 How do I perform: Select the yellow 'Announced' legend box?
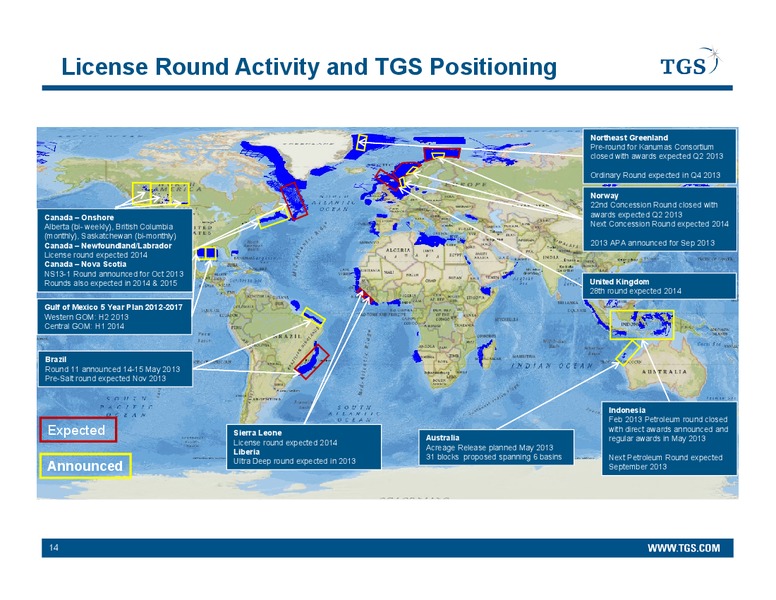pos(85,466)
